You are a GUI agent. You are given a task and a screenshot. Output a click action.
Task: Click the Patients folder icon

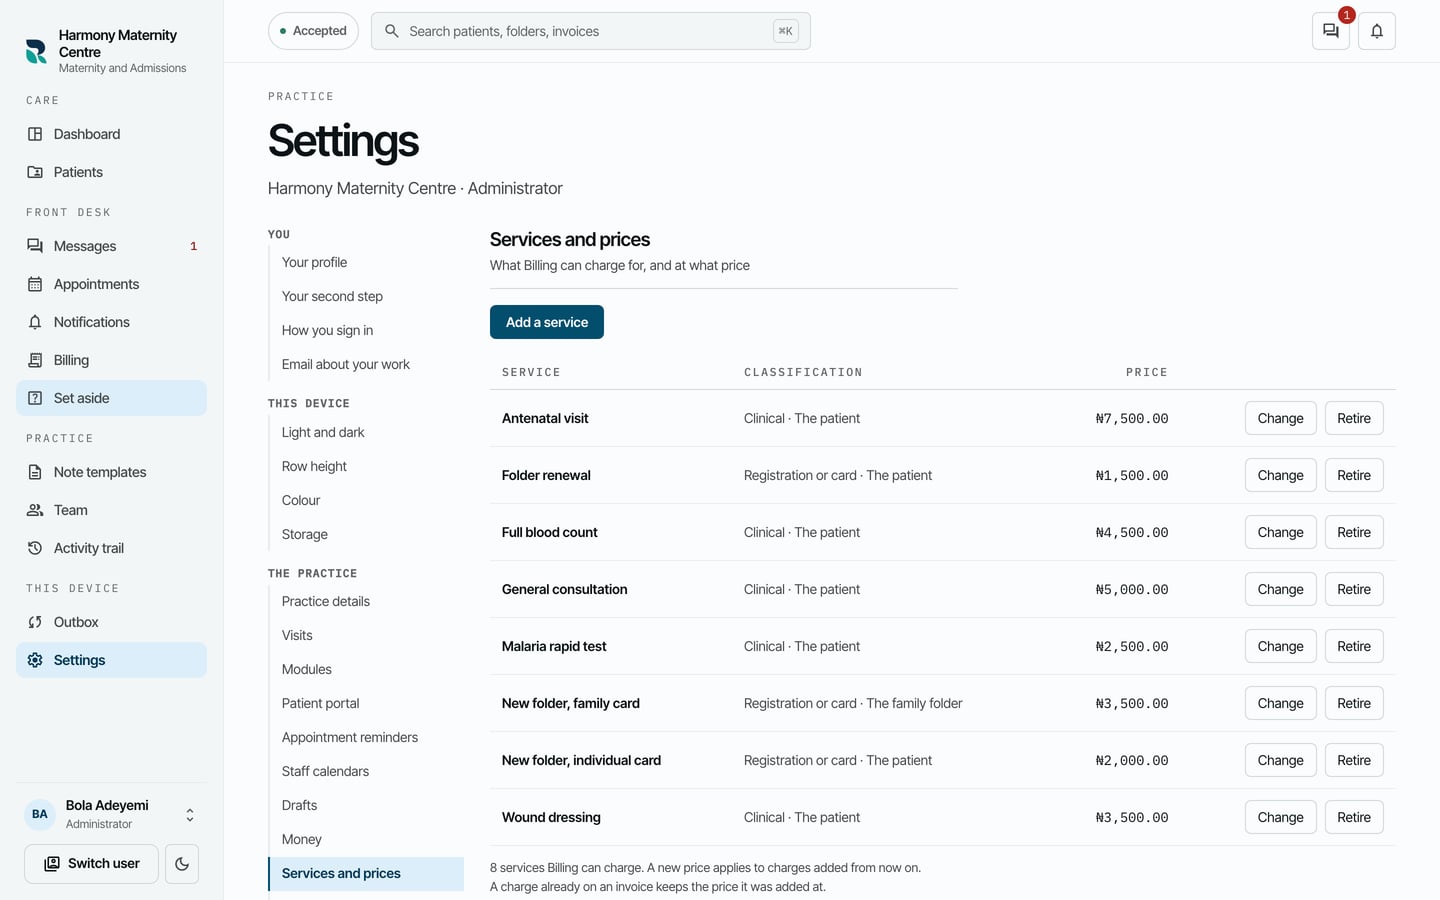(x=35, y=172)
